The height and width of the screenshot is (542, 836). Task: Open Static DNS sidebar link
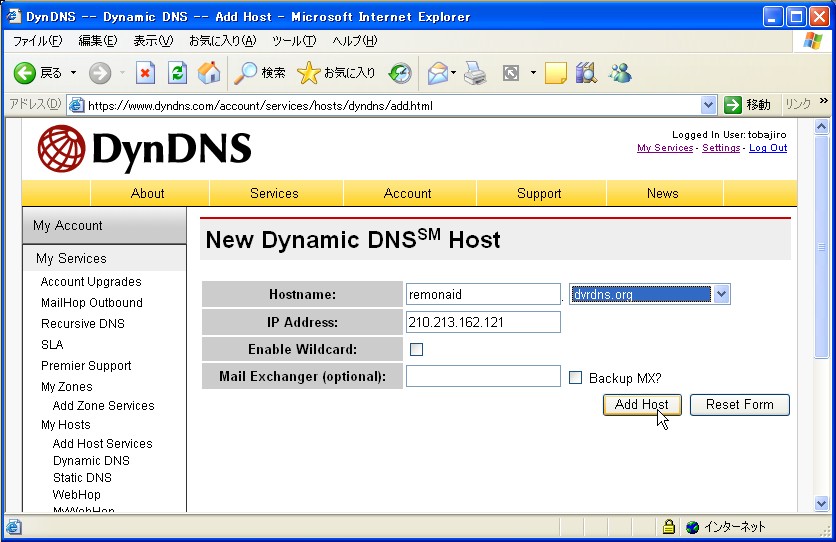tap(82, 478)
